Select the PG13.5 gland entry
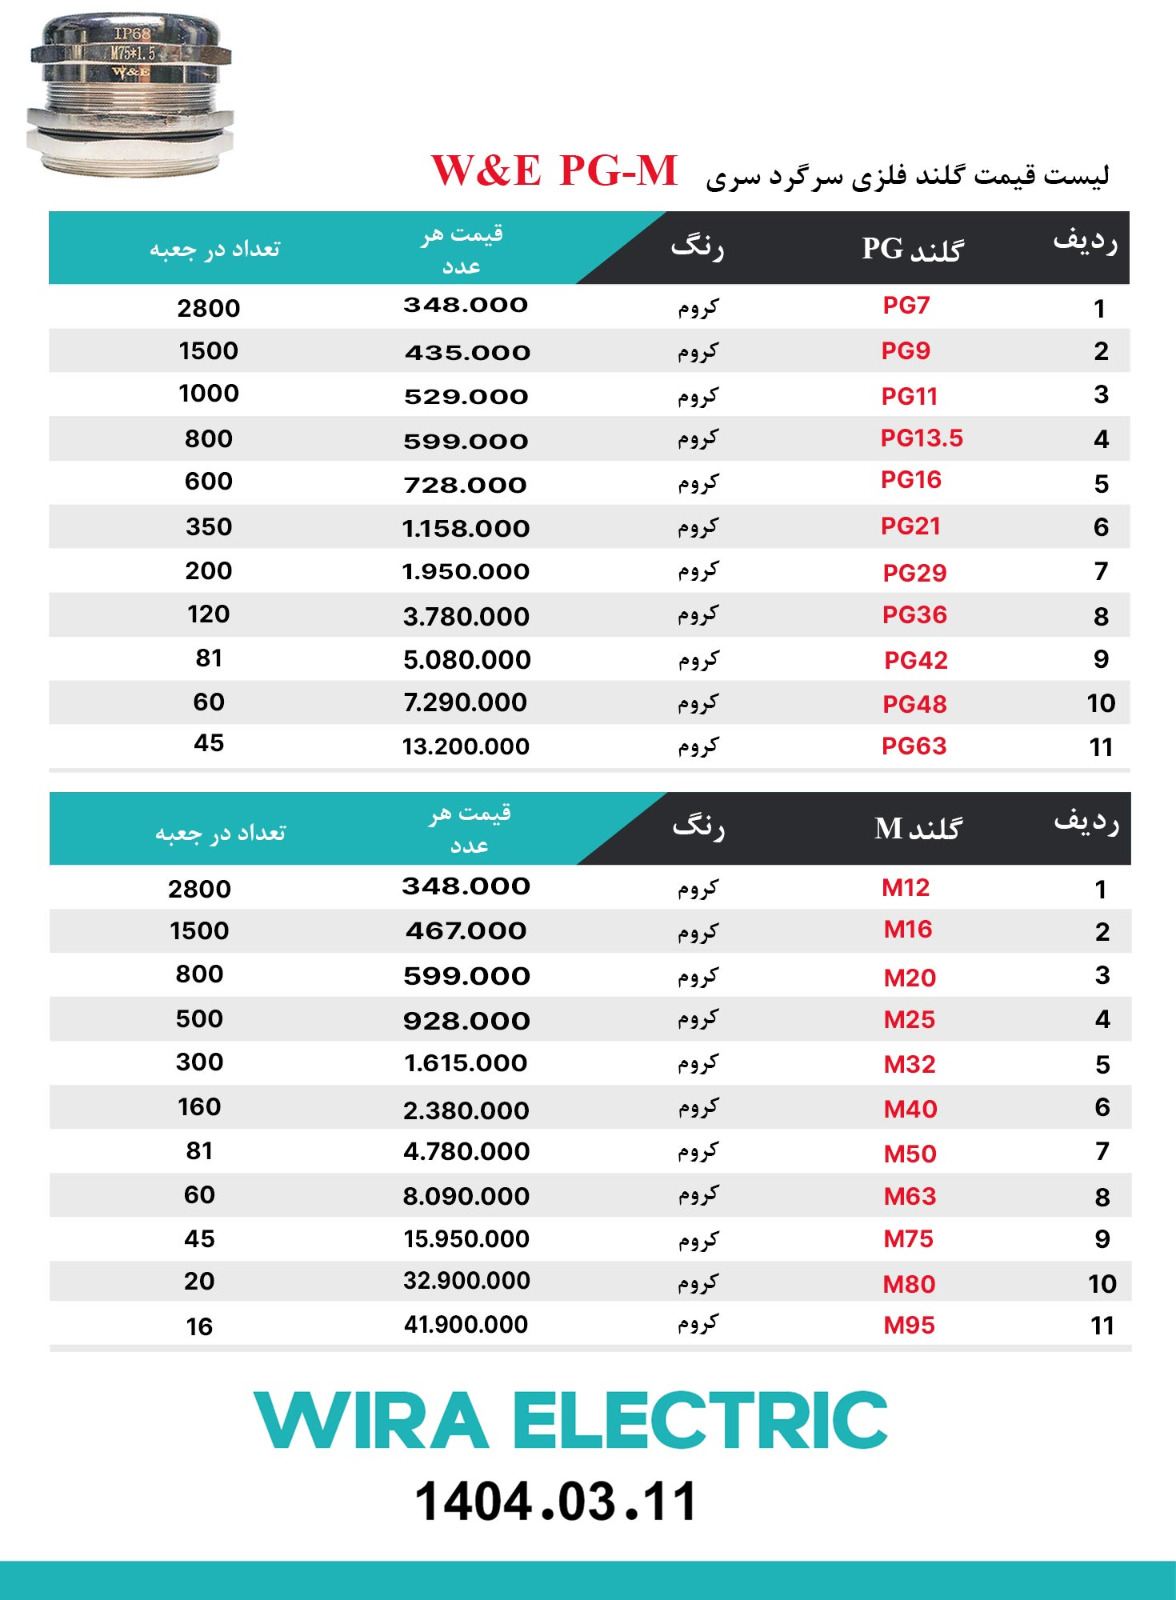Image resolution: width=1176 pixels, height=1600 pixels. [921, 438]
